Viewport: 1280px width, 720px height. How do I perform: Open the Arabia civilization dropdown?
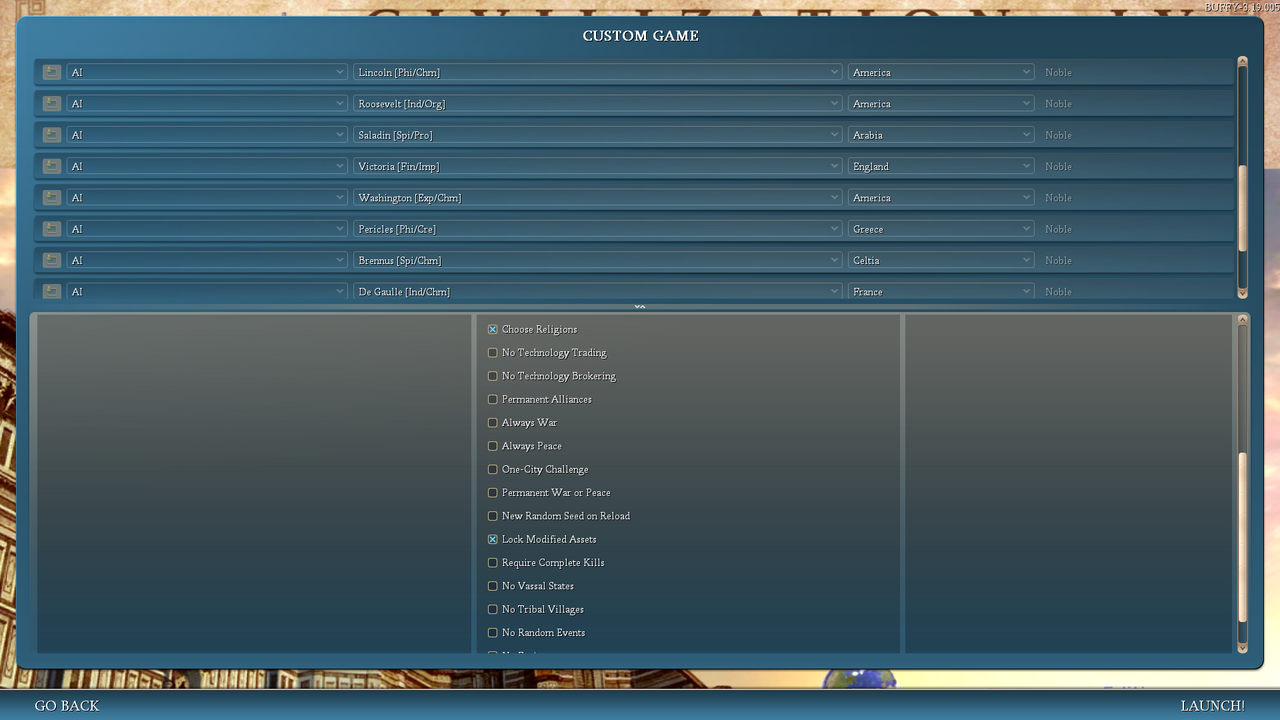[941, 135]
